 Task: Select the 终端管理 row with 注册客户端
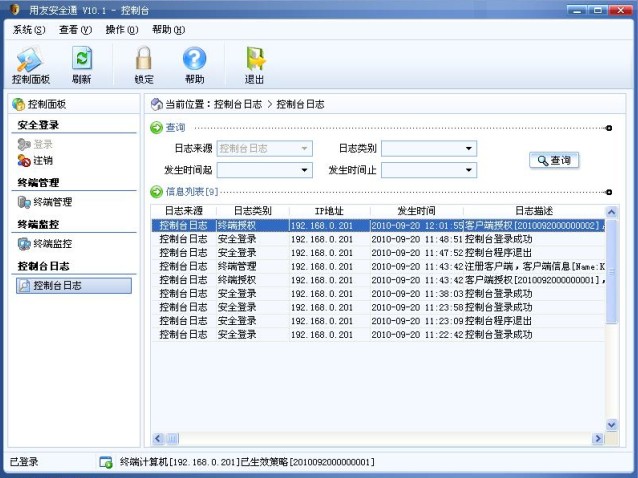tap(378, 266)
